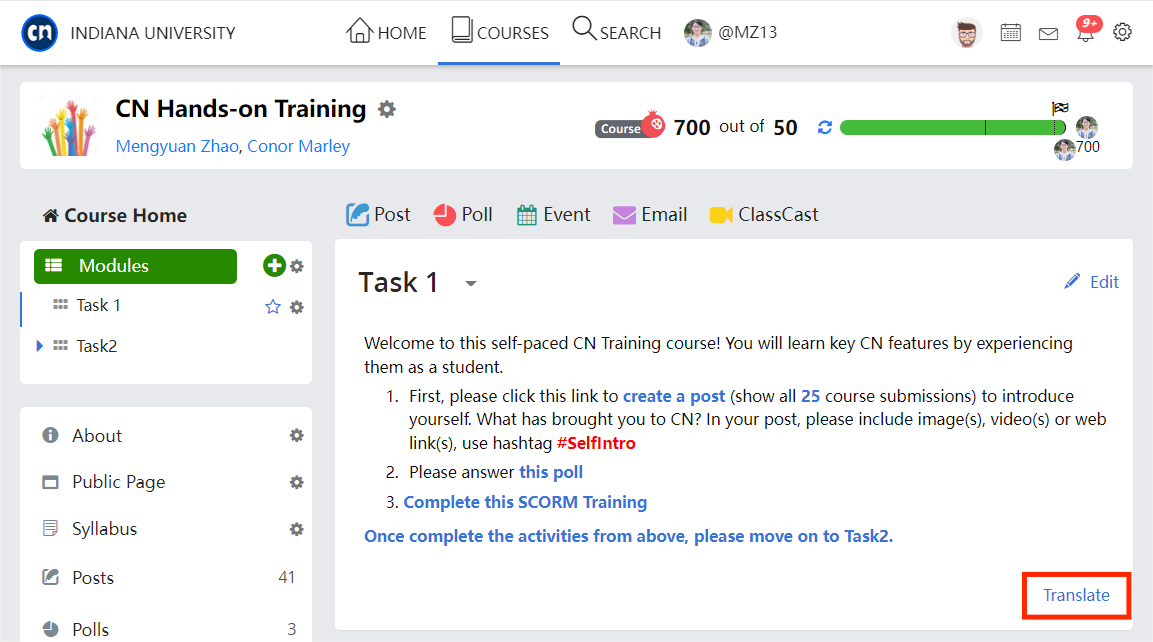
Task: Open the Polls item
Action: 90,629
